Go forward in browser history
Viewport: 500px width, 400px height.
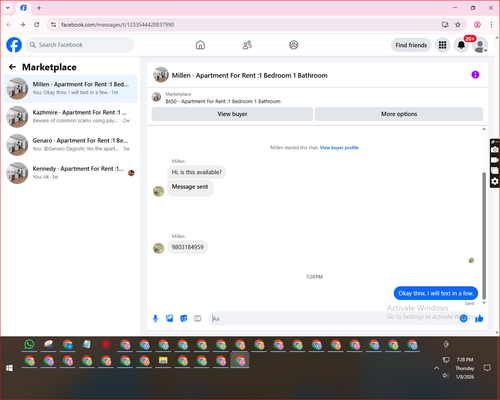[22, 25]
